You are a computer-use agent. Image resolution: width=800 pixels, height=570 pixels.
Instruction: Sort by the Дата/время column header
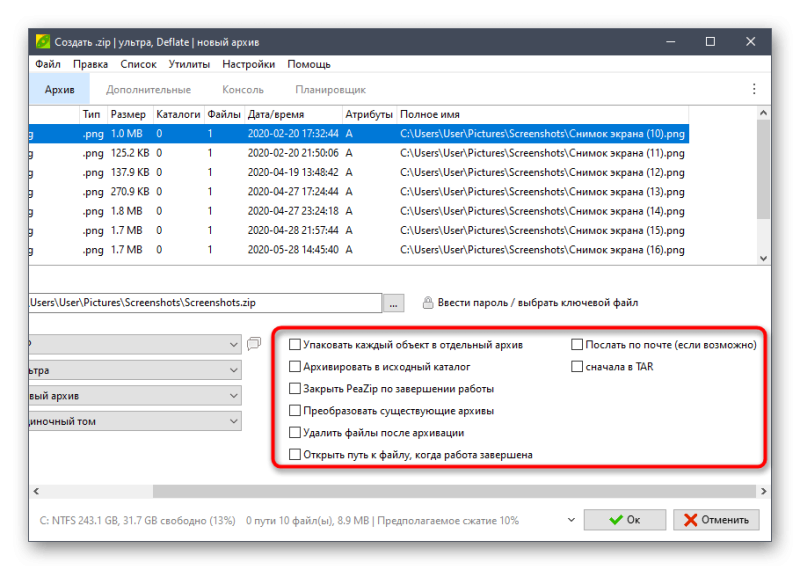pos(293,114)
